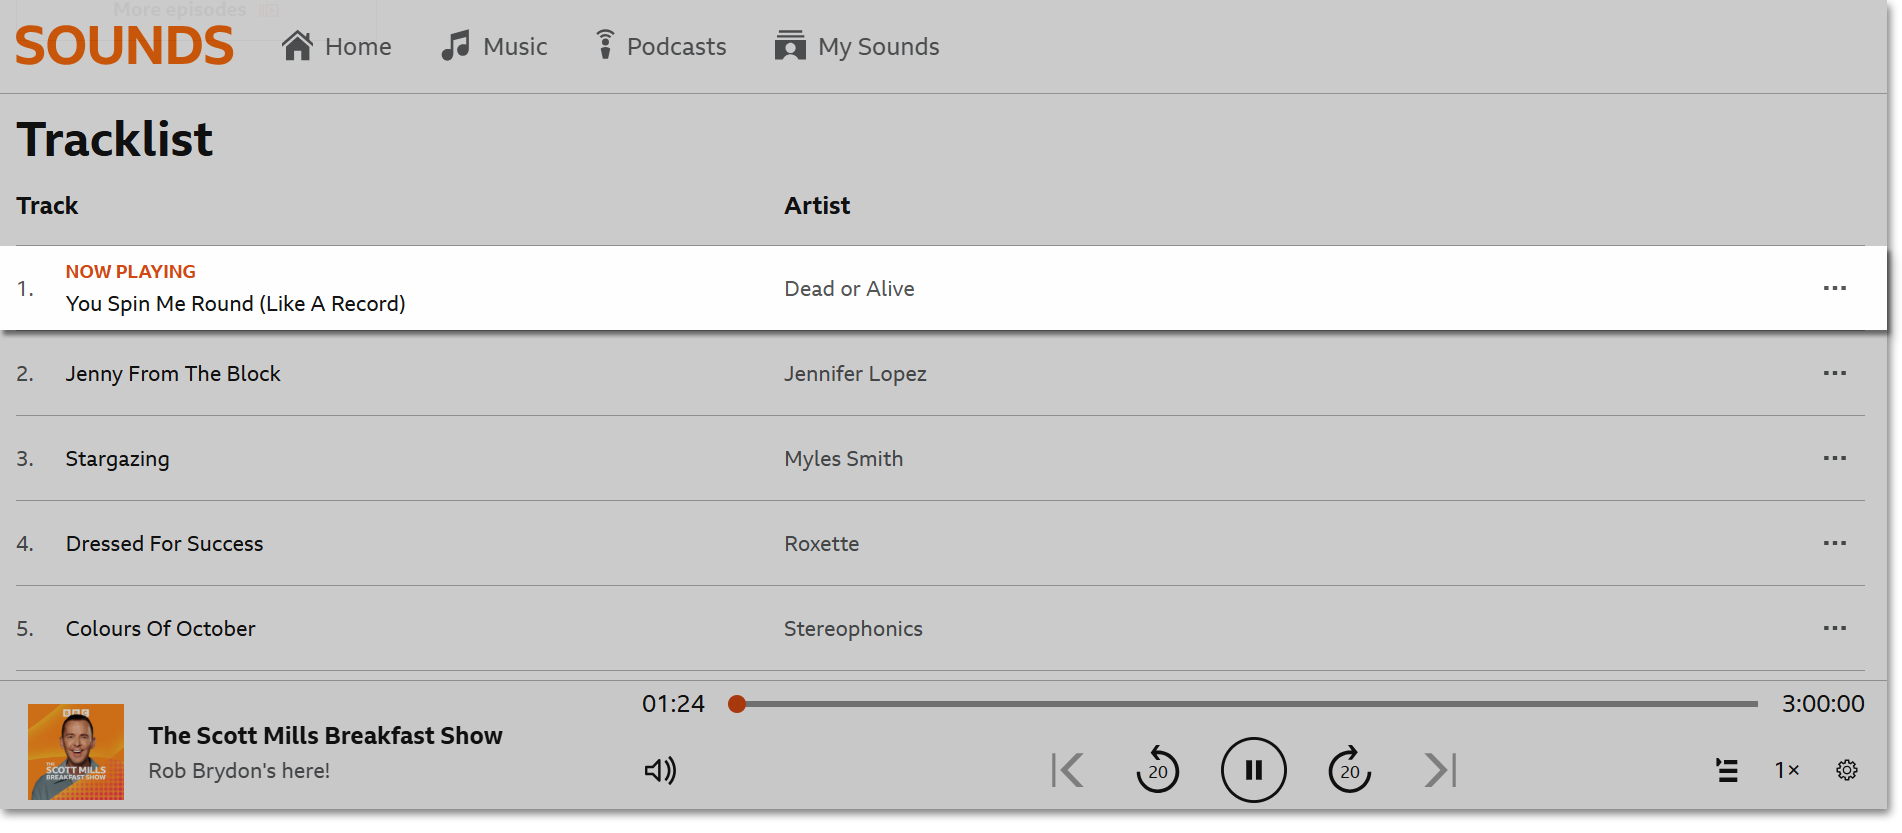Mute audio with the speaker icon
The image size is (1902, 833).
pos(660,770)
